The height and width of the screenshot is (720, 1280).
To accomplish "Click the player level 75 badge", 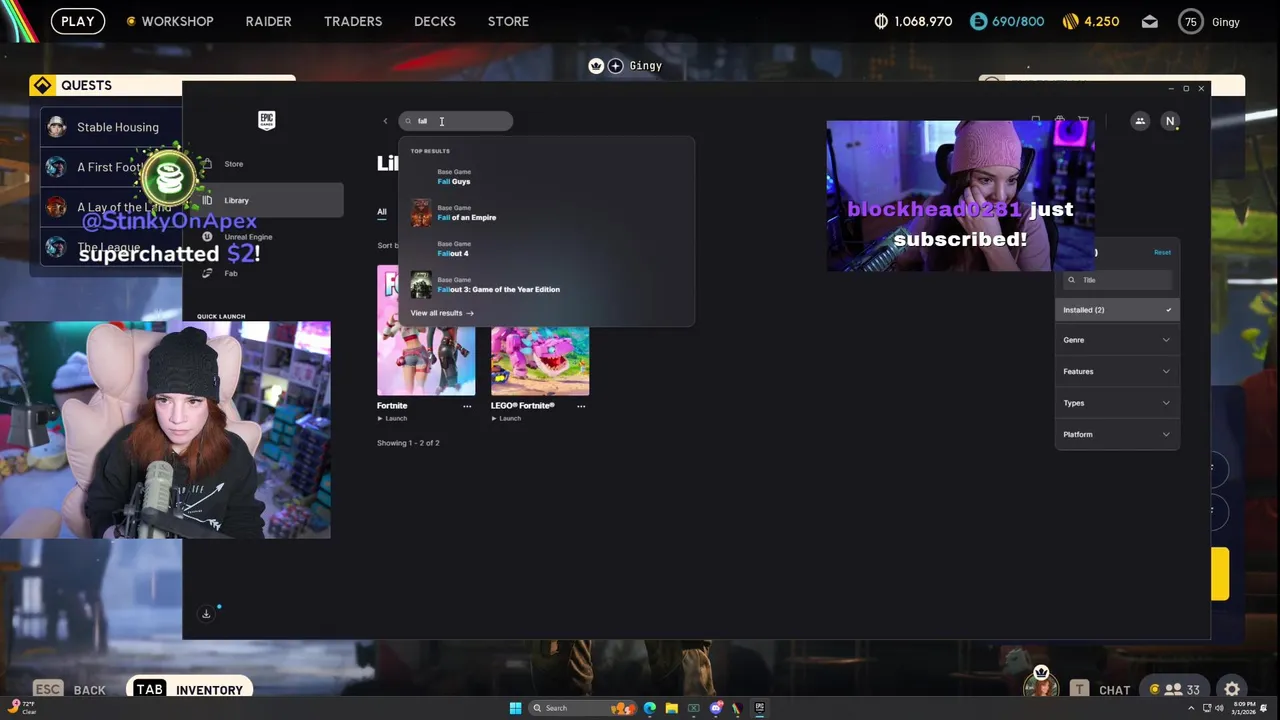I will [1190, 22].
